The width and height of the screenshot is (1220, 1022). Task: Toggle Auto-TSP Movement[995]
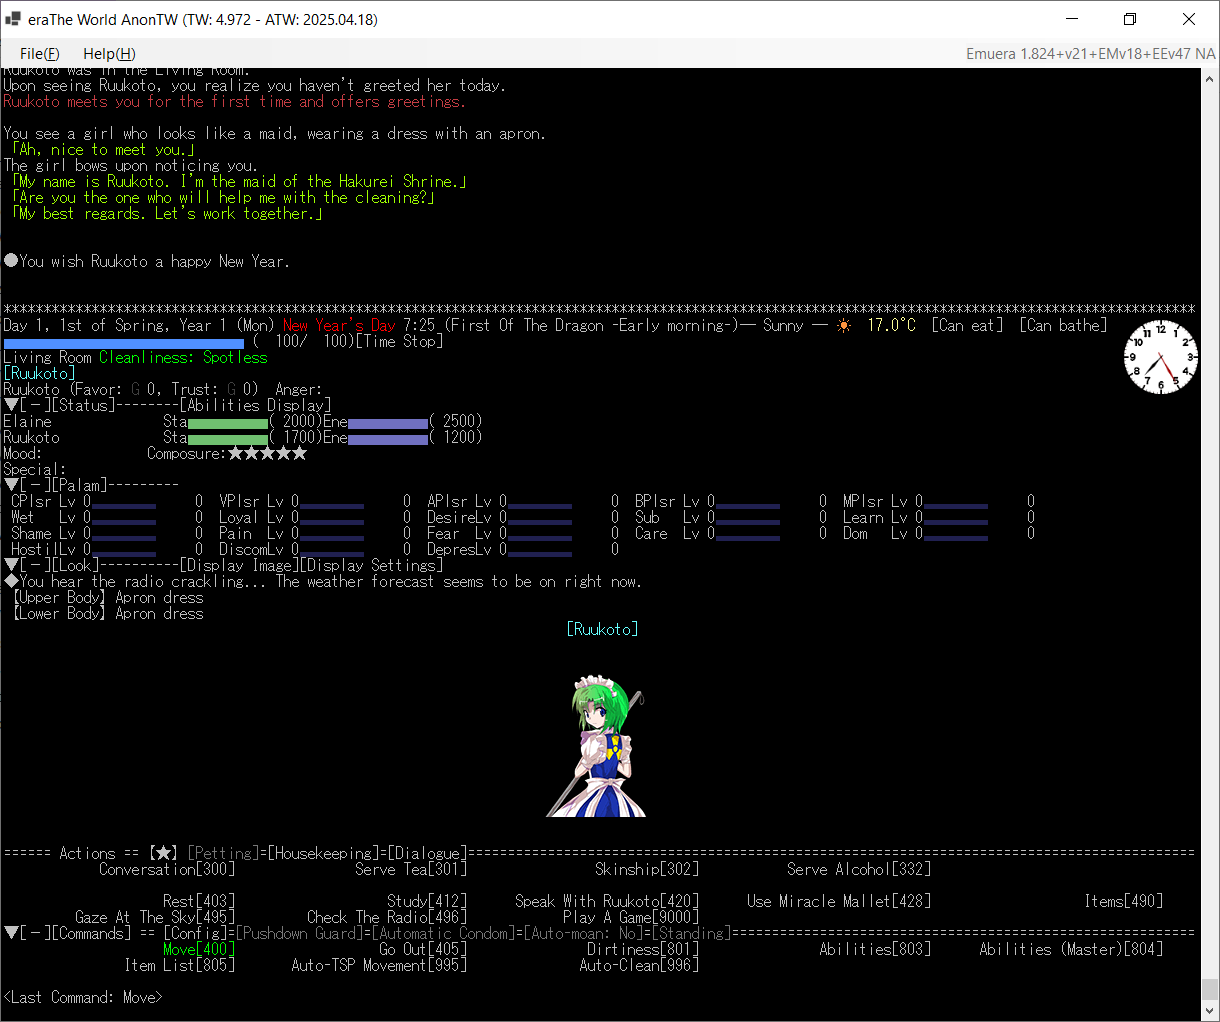(379, 965)
